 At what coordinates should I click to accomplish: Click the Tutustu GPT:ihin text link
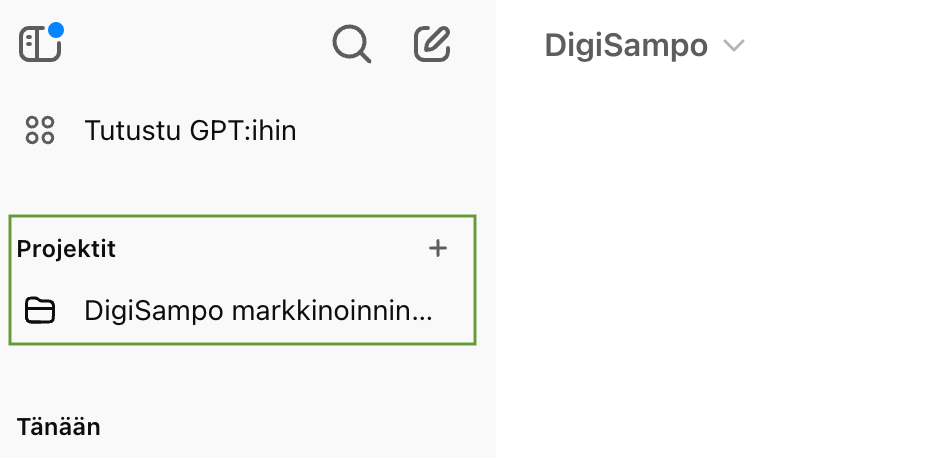click(190, 131)
